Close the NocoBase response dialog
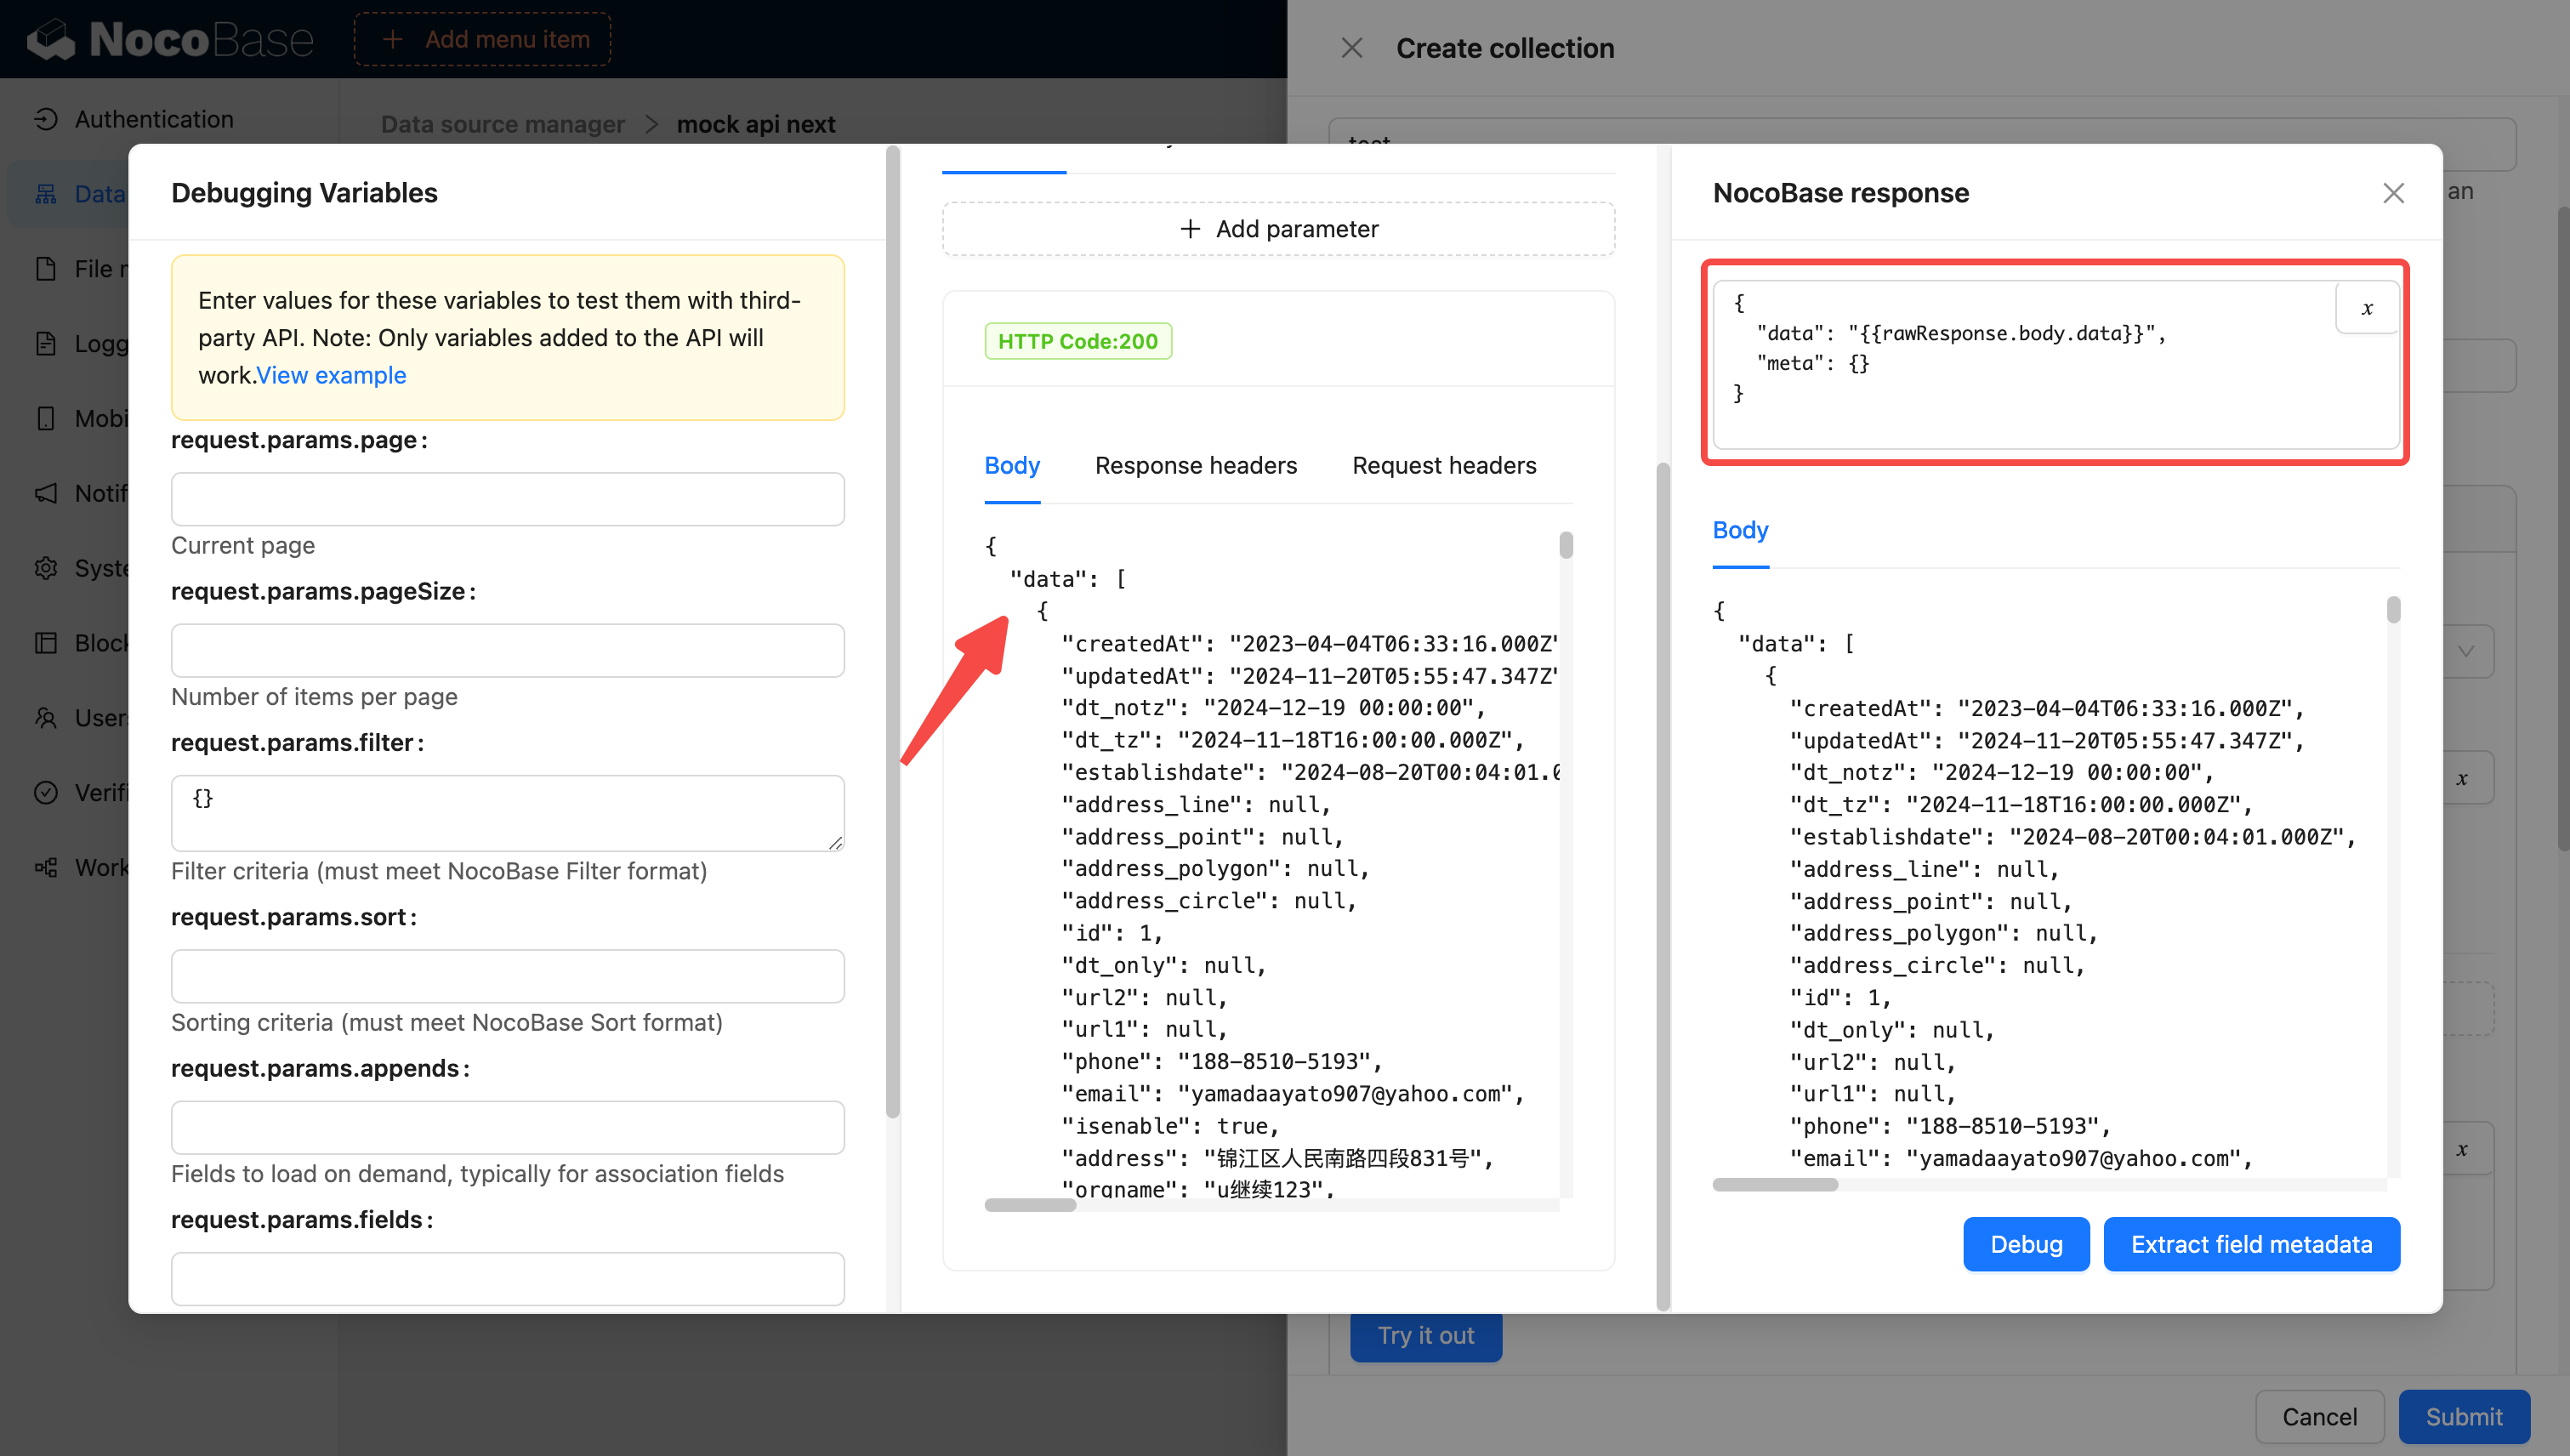The image size is (2570, 1456). (x=2393, y=193)
